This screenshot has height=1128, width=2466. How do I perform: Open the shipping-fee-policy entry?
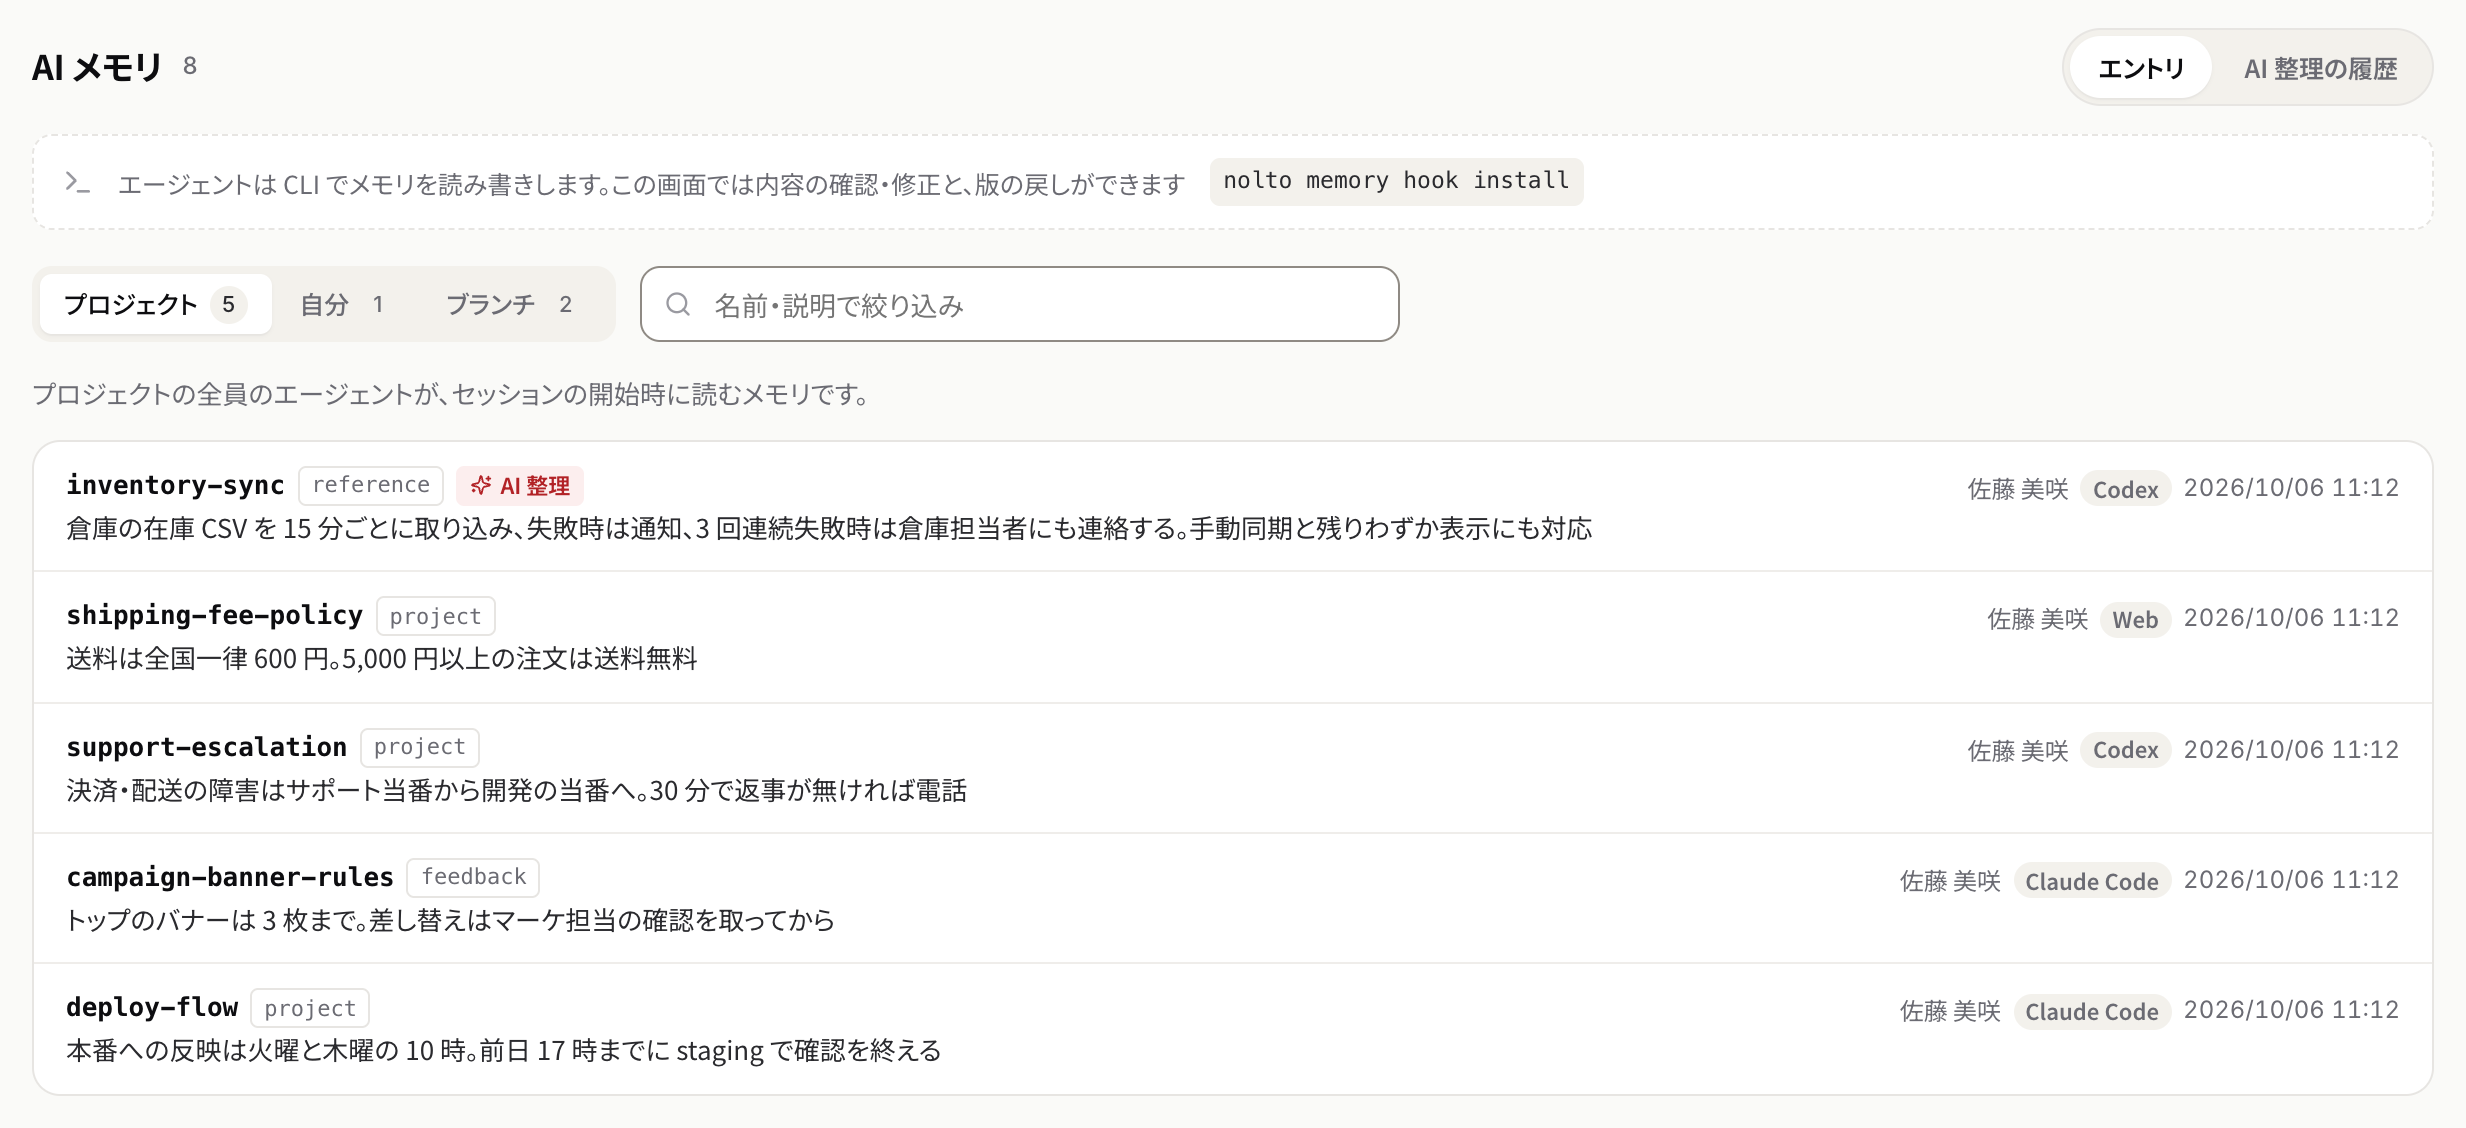(x=1232, y=637)
